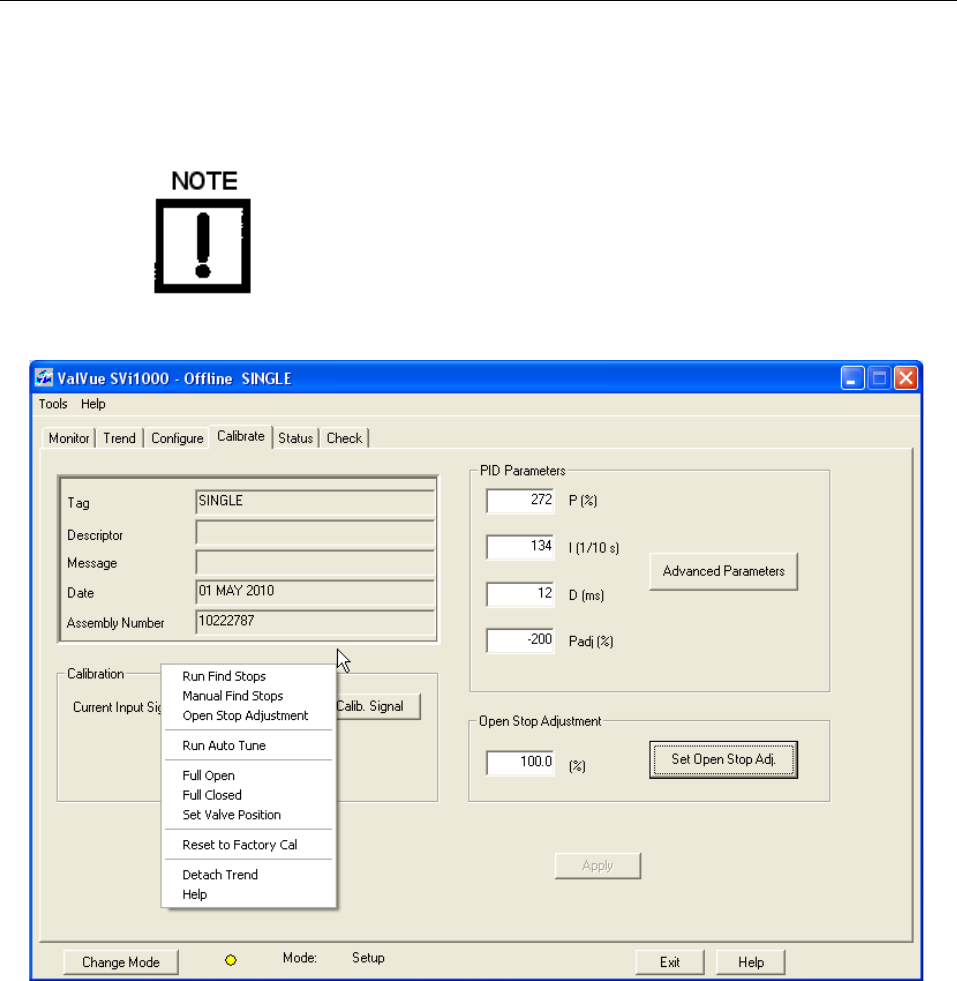Minimize the ValVue SVi1000 window
Viewport: 957px width, 981px height.
(x=852, y=378)
